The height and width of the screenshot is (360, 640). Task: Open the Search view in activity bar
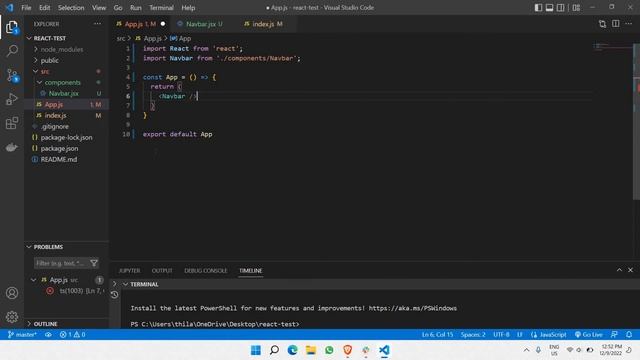(12, 51)
